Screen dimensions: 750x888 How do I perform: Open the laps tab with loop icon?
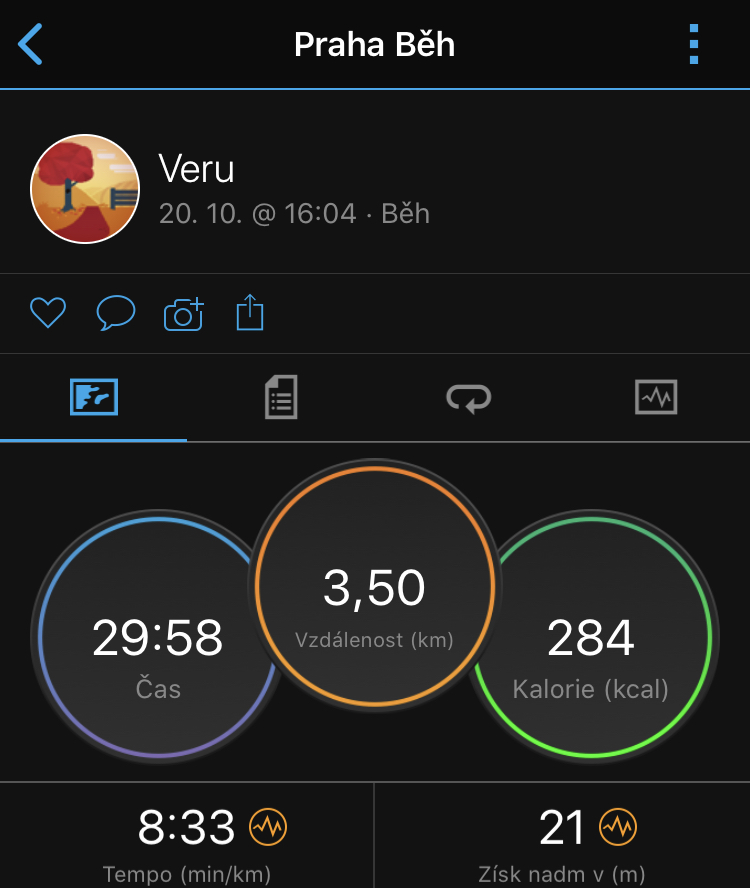coord(468,398)
